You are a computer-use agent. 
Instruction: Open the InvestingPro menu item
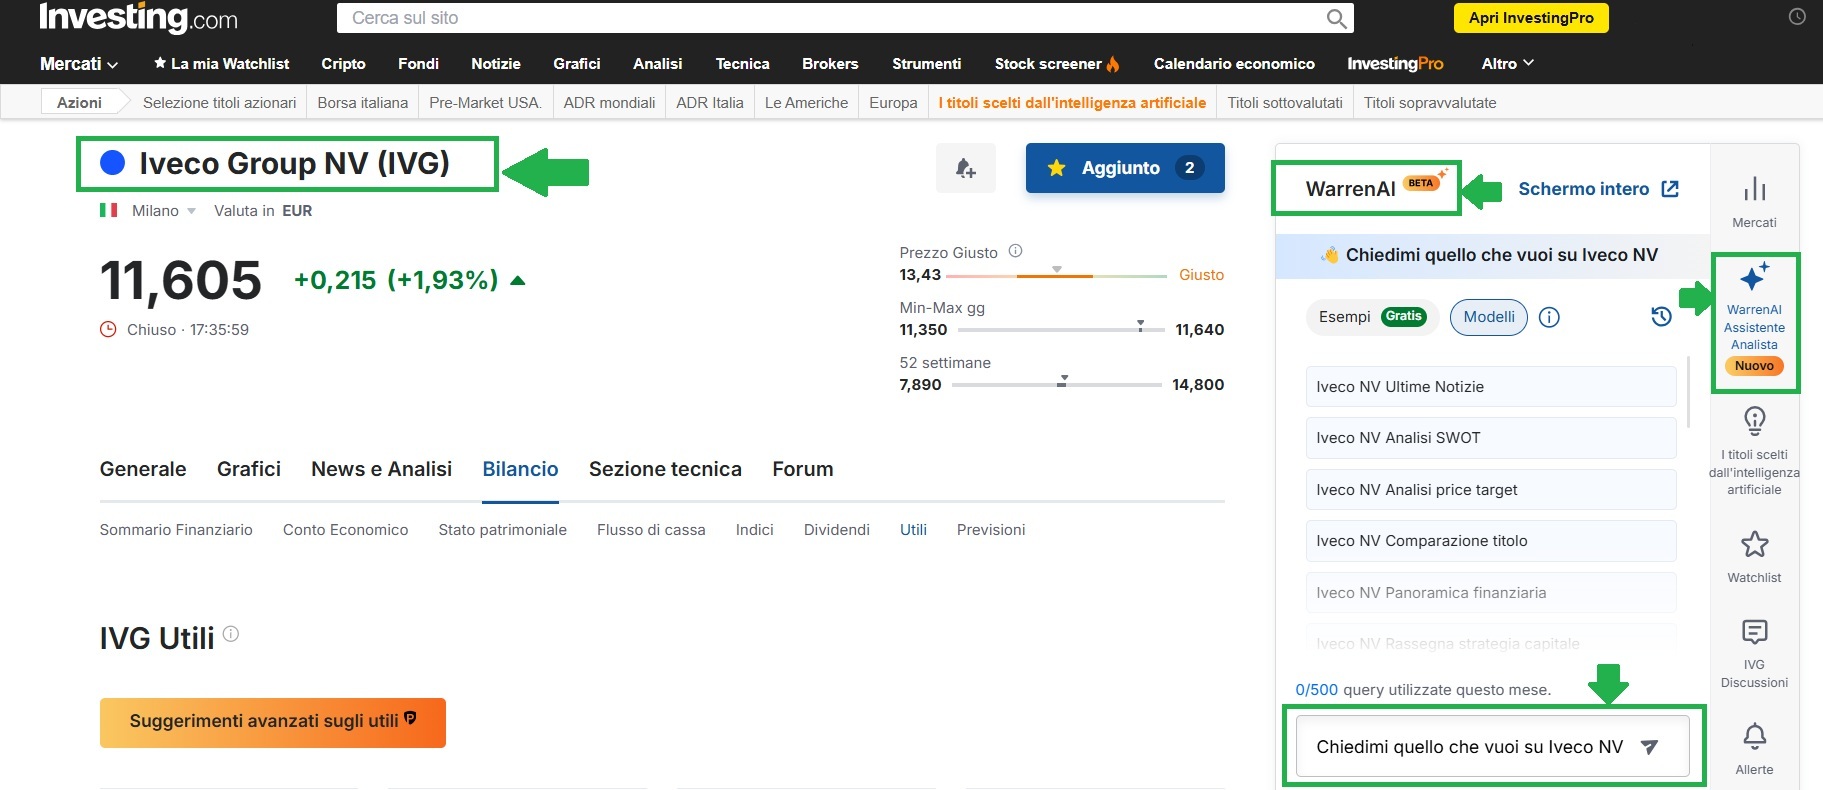coord(1395,64)
